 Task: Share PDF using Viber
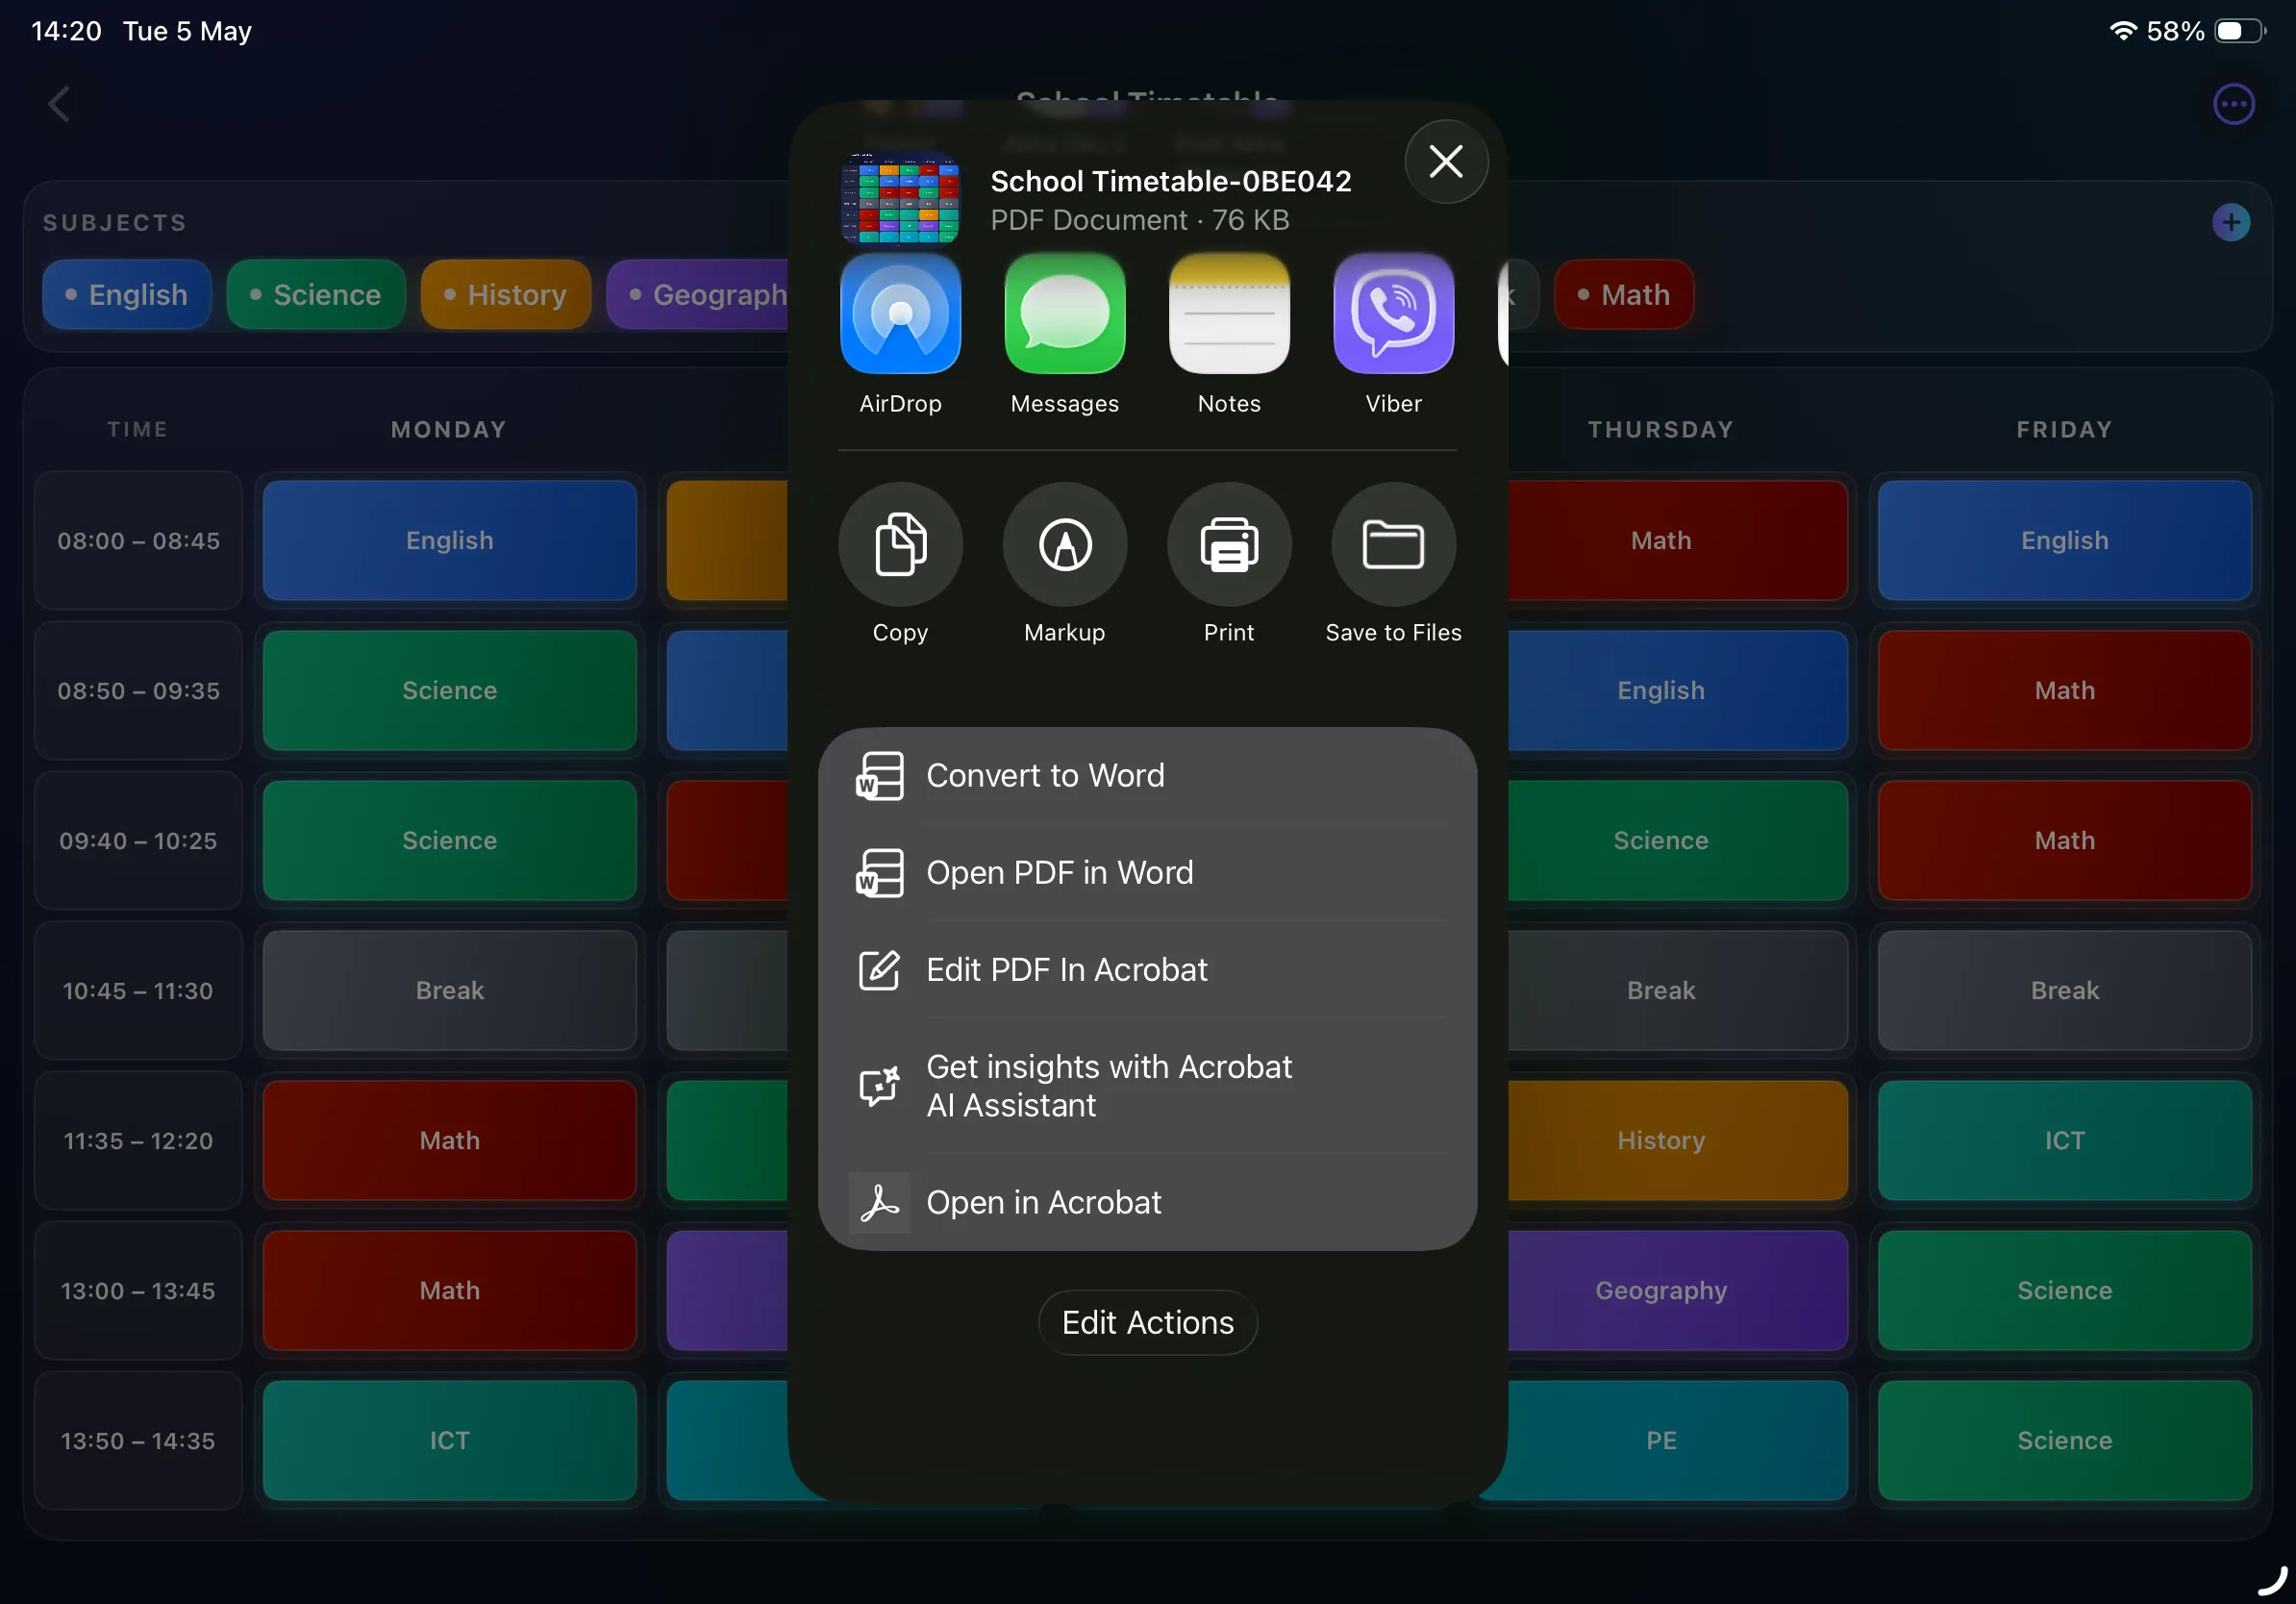point(1393,313)
